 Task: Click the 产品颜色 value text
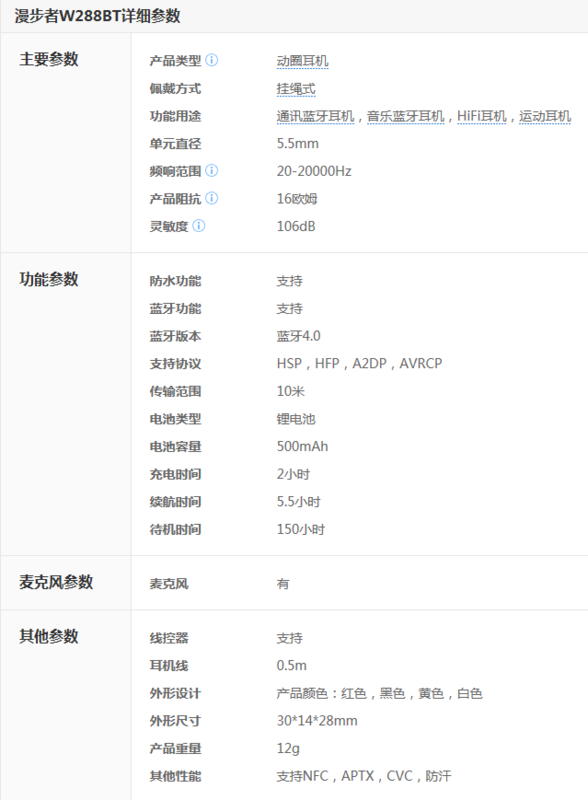click(380, 693)
